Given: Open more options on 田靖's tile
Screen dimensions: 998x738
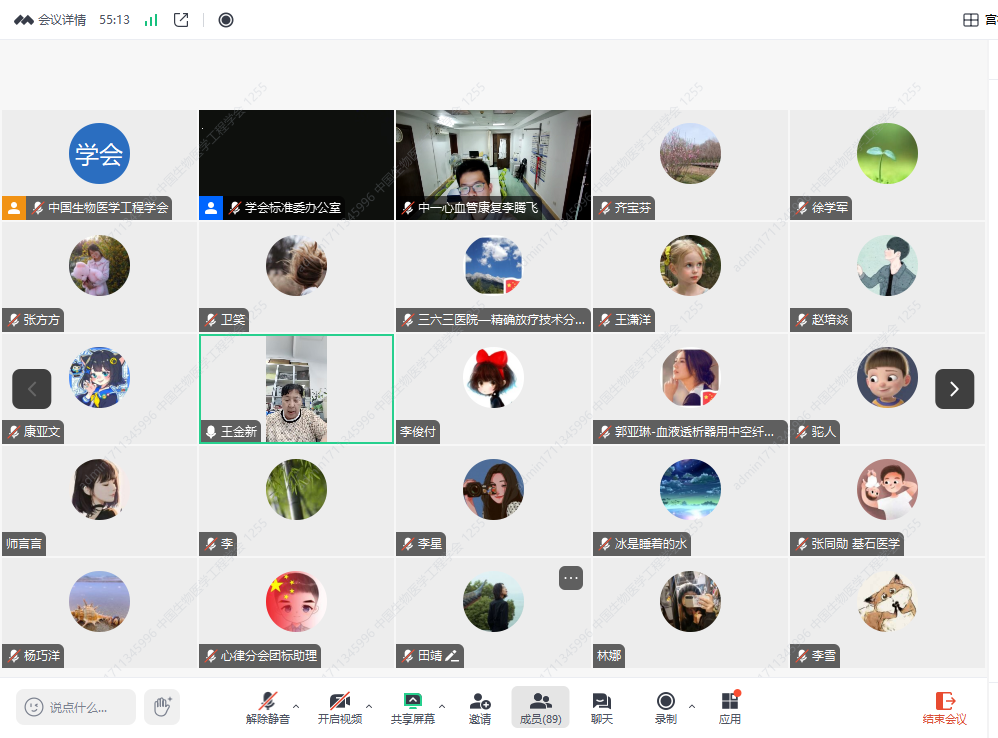Looking at the screenshot, I should [571, 578].
